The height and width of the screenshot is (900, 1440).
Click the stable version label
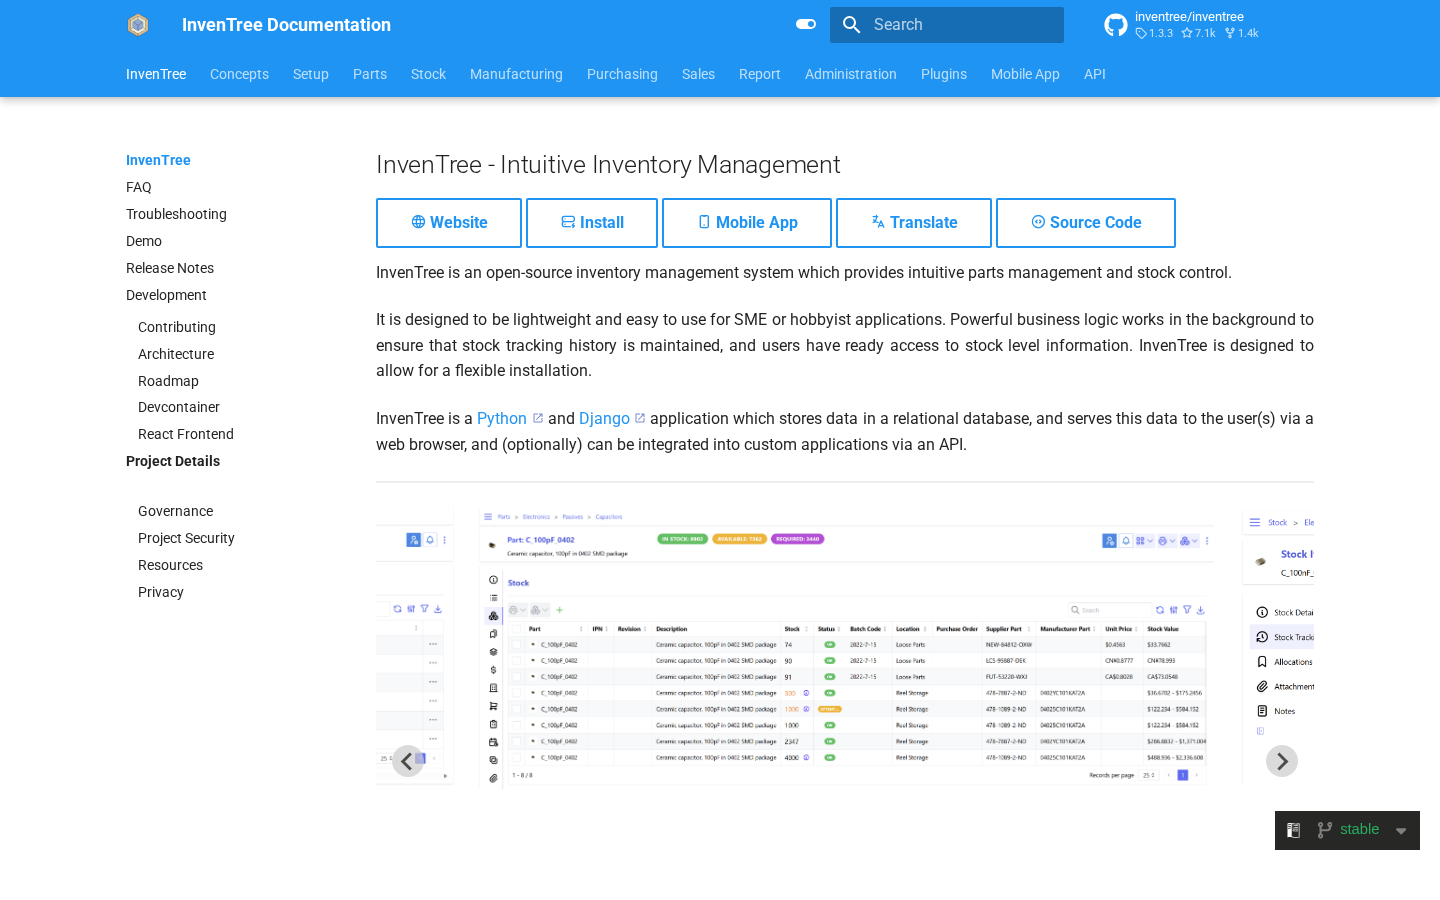point(1359,829)
